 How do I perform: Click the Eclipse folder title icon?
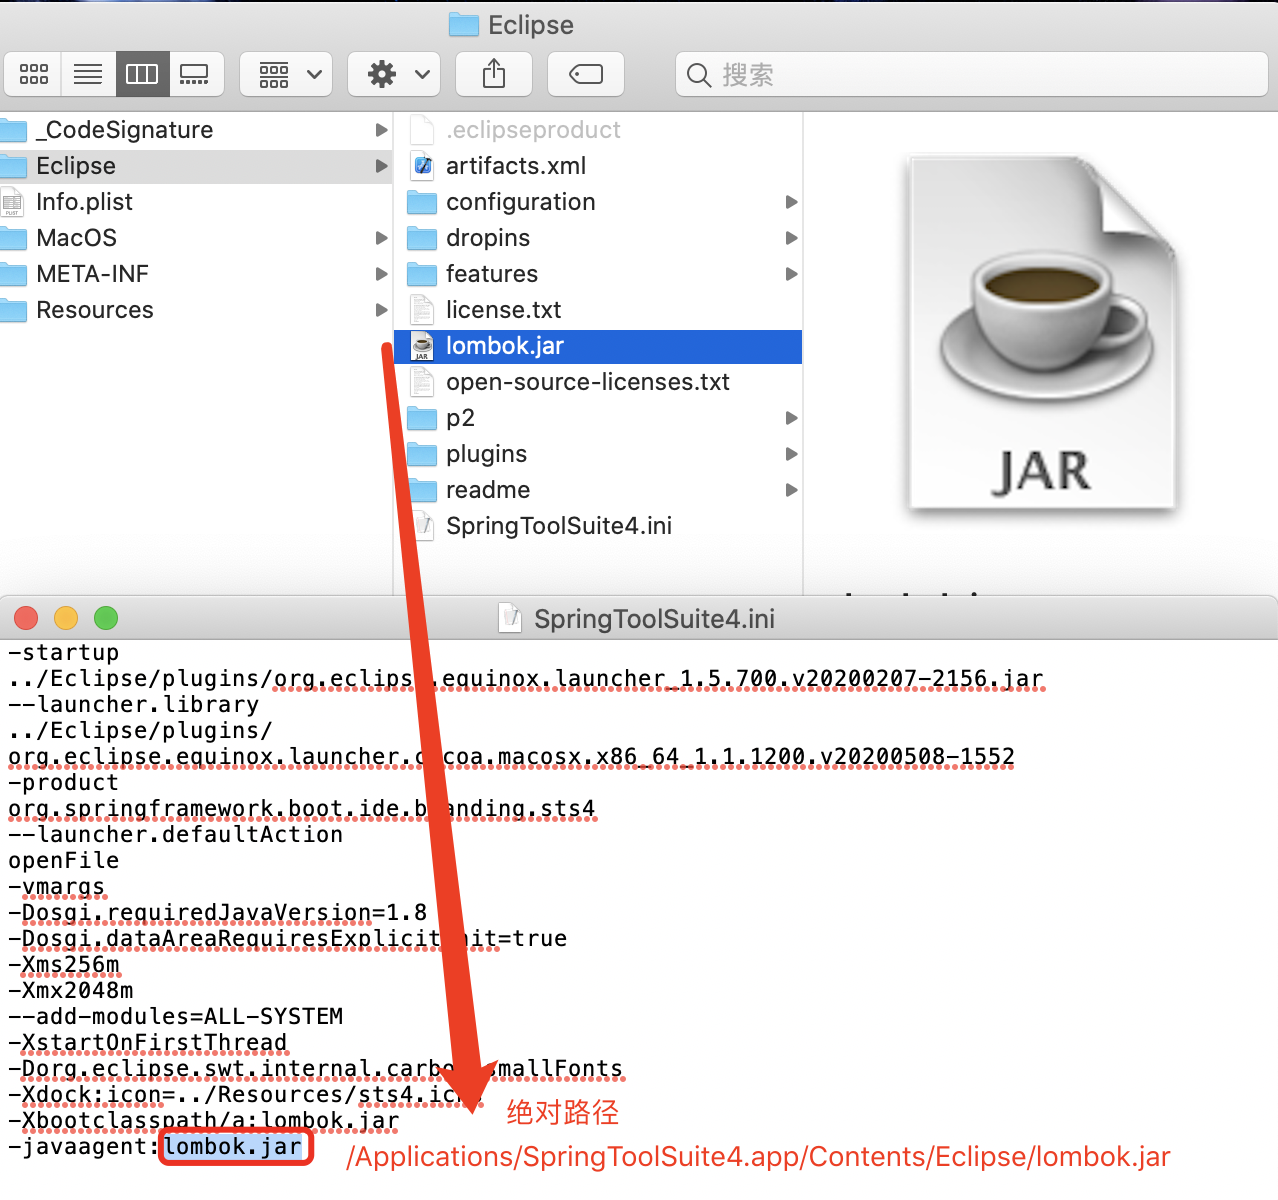pos(464,25)
